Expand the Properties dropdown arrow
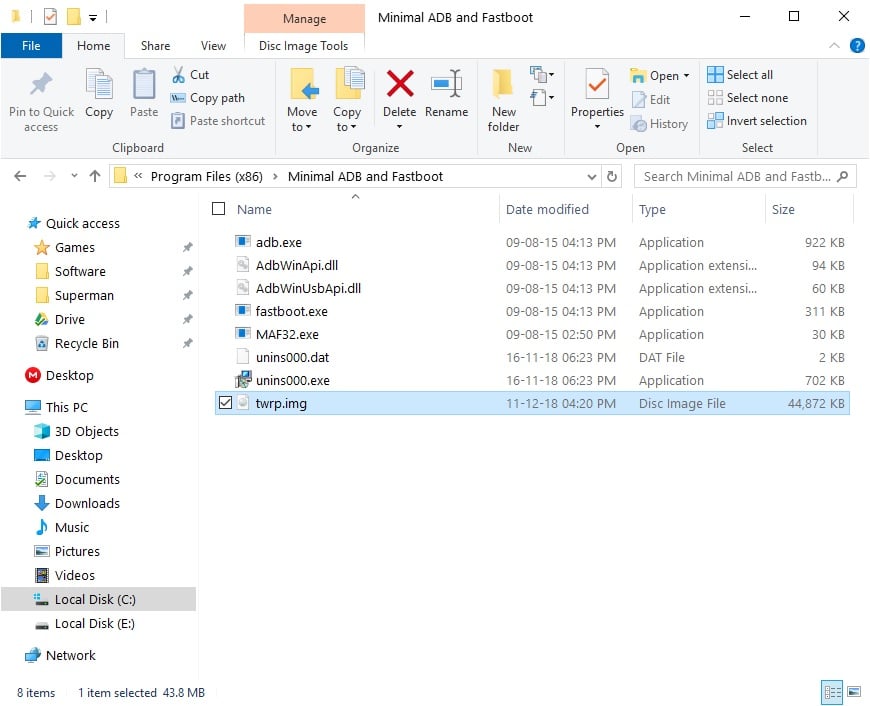Screen dimensions: 870x706 coord(597,127)
